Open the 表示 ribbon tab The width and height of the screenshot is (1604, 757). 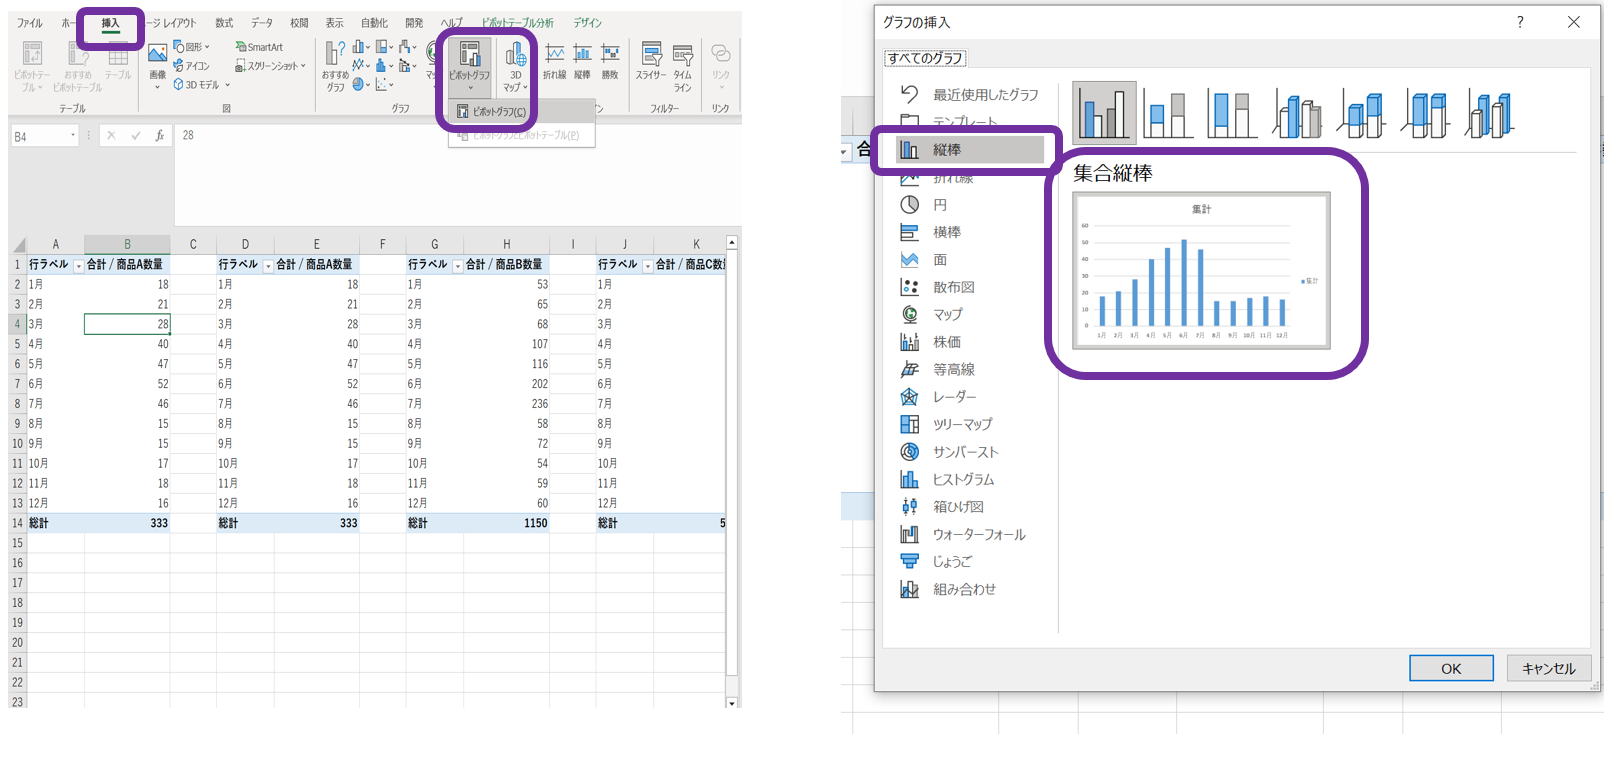334,23
